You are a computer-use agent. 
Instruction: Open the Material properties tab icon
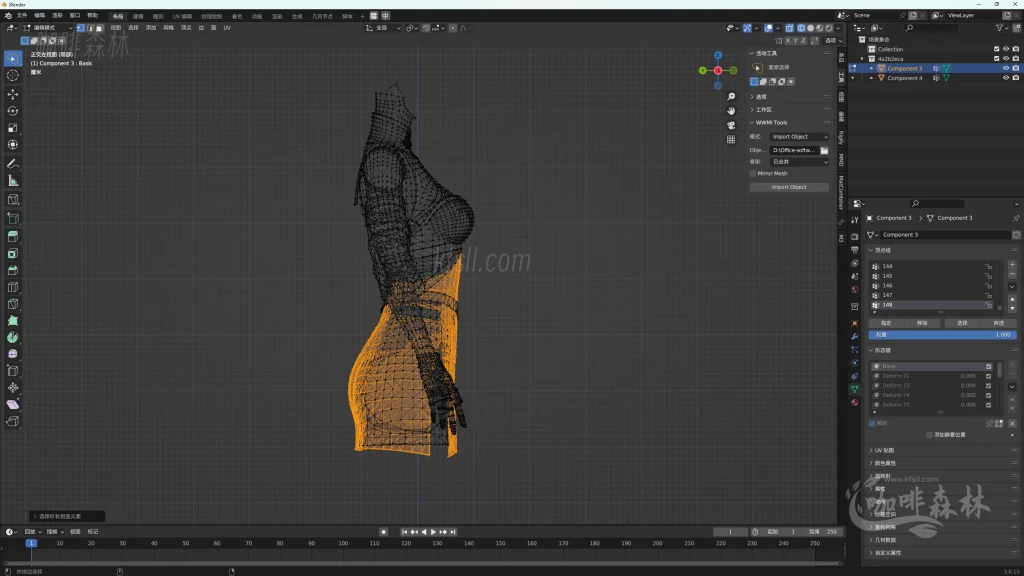(854, 402)
